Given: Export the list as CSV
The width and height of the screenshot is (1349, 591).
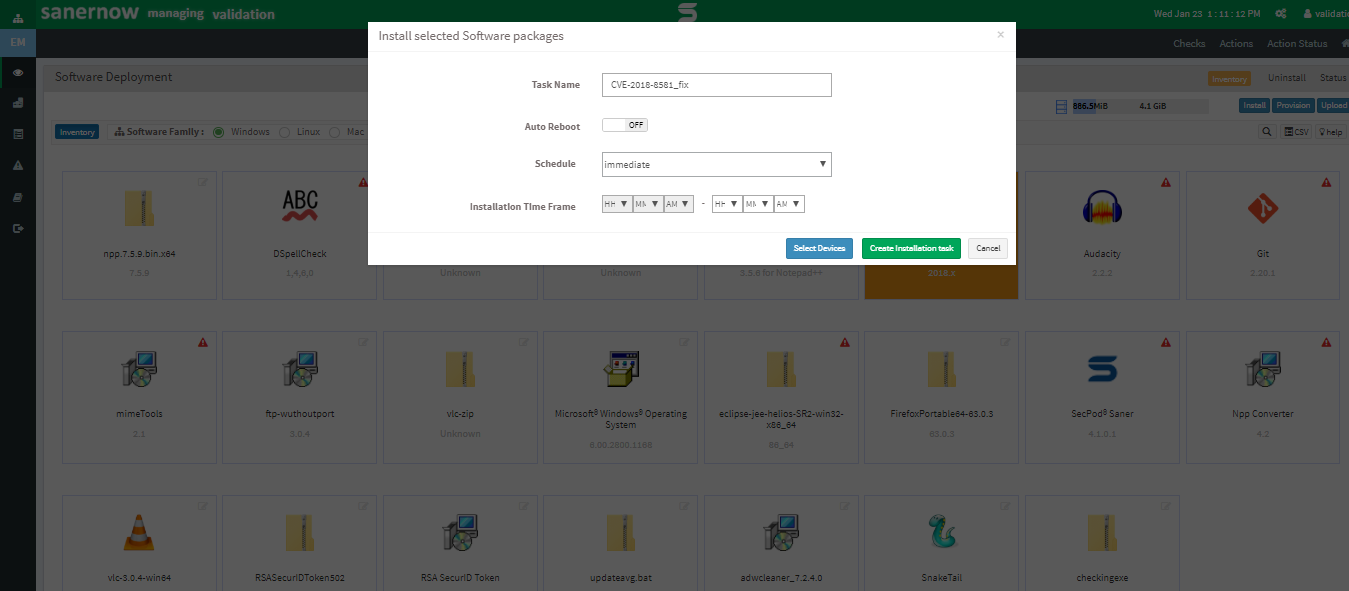Looking at the screenshot, I should click(1296, 132).
